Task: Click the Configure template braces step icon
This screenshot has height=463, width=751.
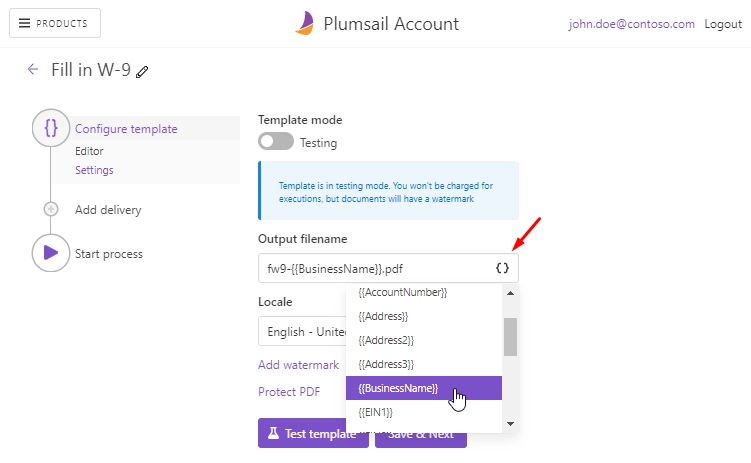Action: [51, 128]
